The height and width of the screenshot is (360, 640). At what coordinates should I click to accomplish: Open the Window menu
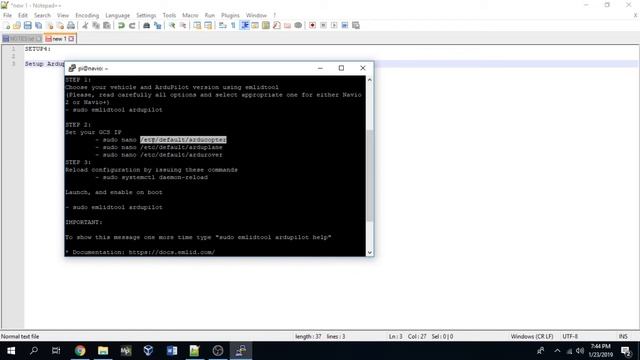(256, 15)
